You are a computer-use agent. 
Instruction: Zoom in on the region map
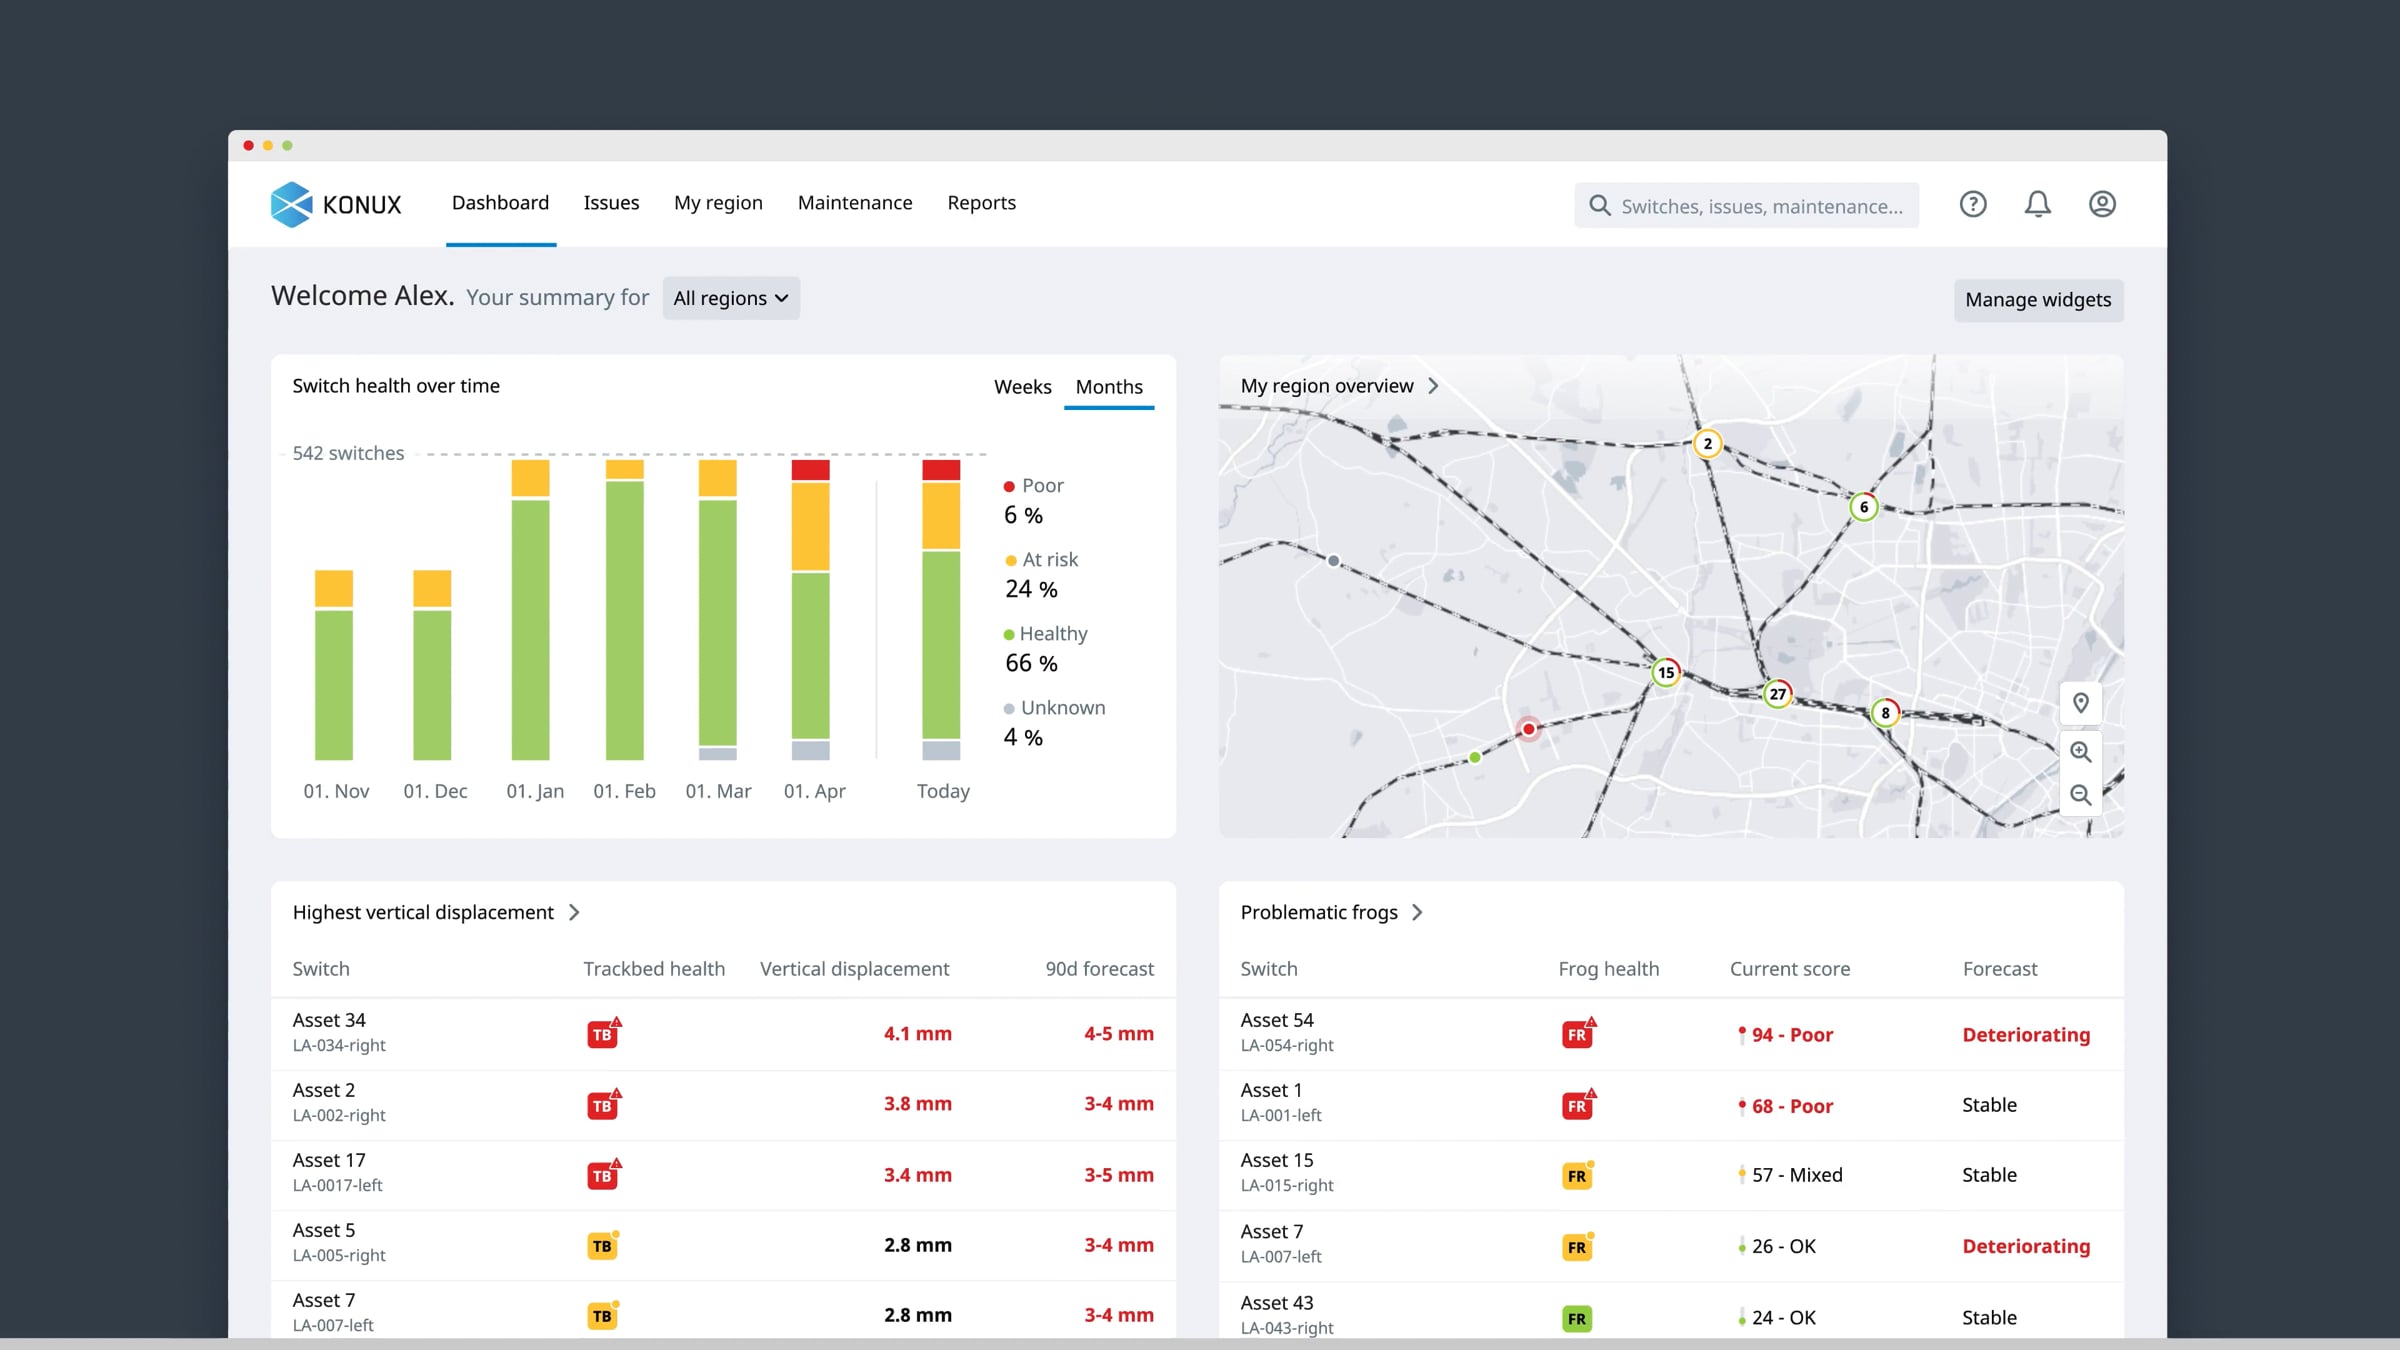click(x=2081, y=751)
